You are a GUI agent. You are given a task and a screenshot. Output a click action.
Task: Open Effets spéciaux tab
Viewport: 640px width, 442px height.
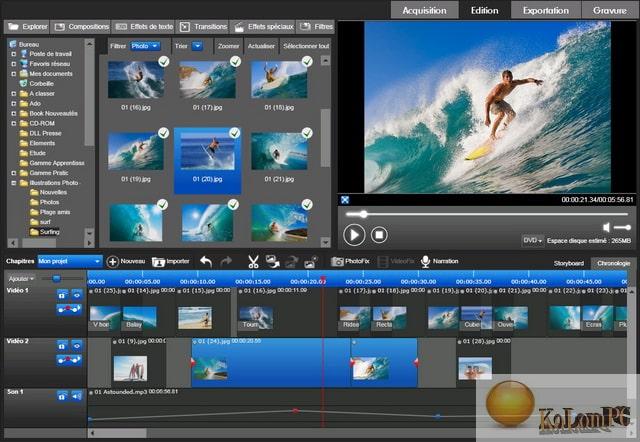pos(262,27)
